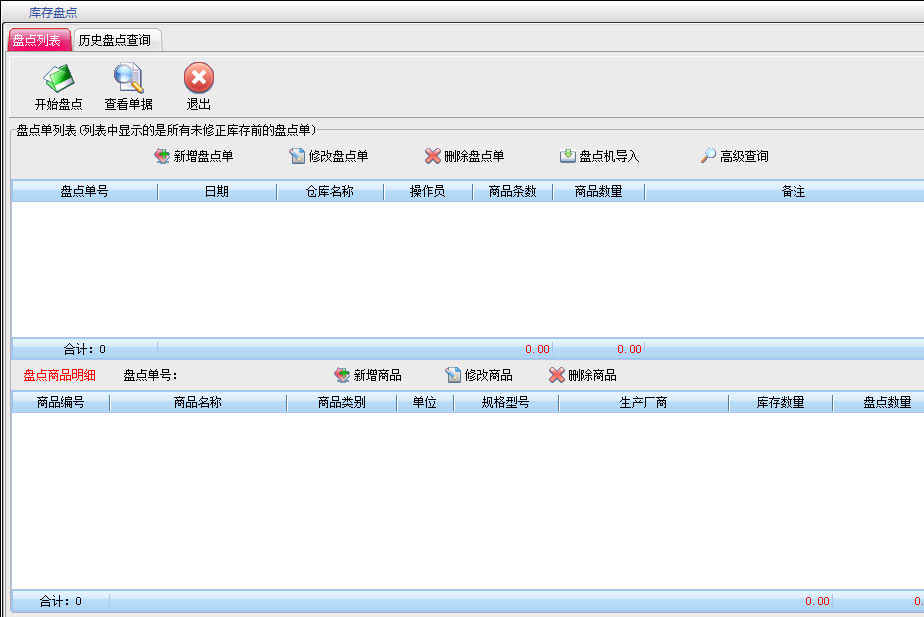Image resolution: width=924 pixels, height=617 pixels.
Task: Click 新增商品 to add product
Action: (x=368, y=375)
